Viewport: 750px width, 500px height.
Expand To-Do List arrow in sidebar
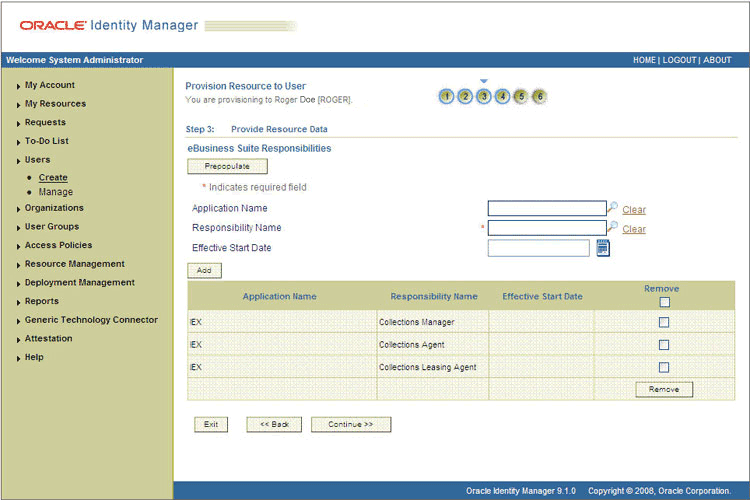coord(18,142)
